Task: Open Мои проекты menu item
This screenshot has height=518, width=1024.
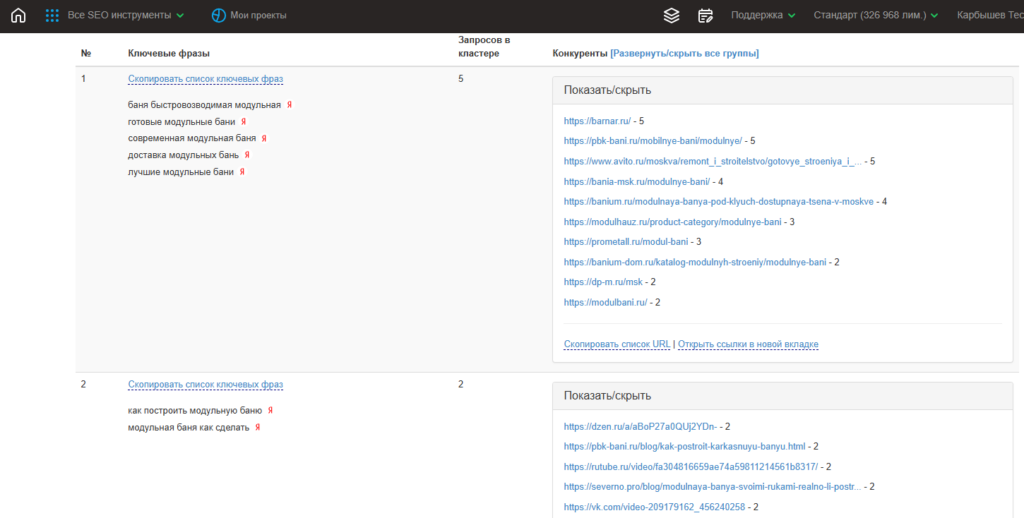Action: tap(258, 15)
